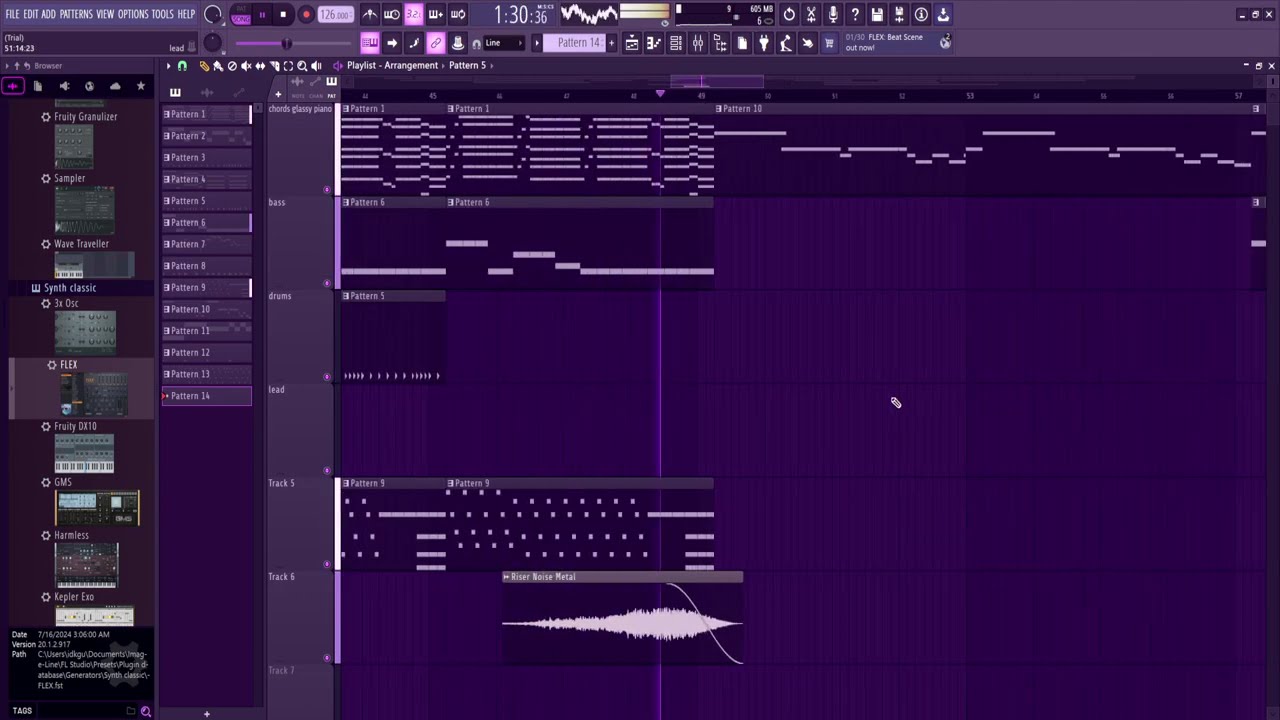1280x720 pixels.
Task: Expand the Synth classic folder
Action: pyautogui.click(x=70, y=288)
